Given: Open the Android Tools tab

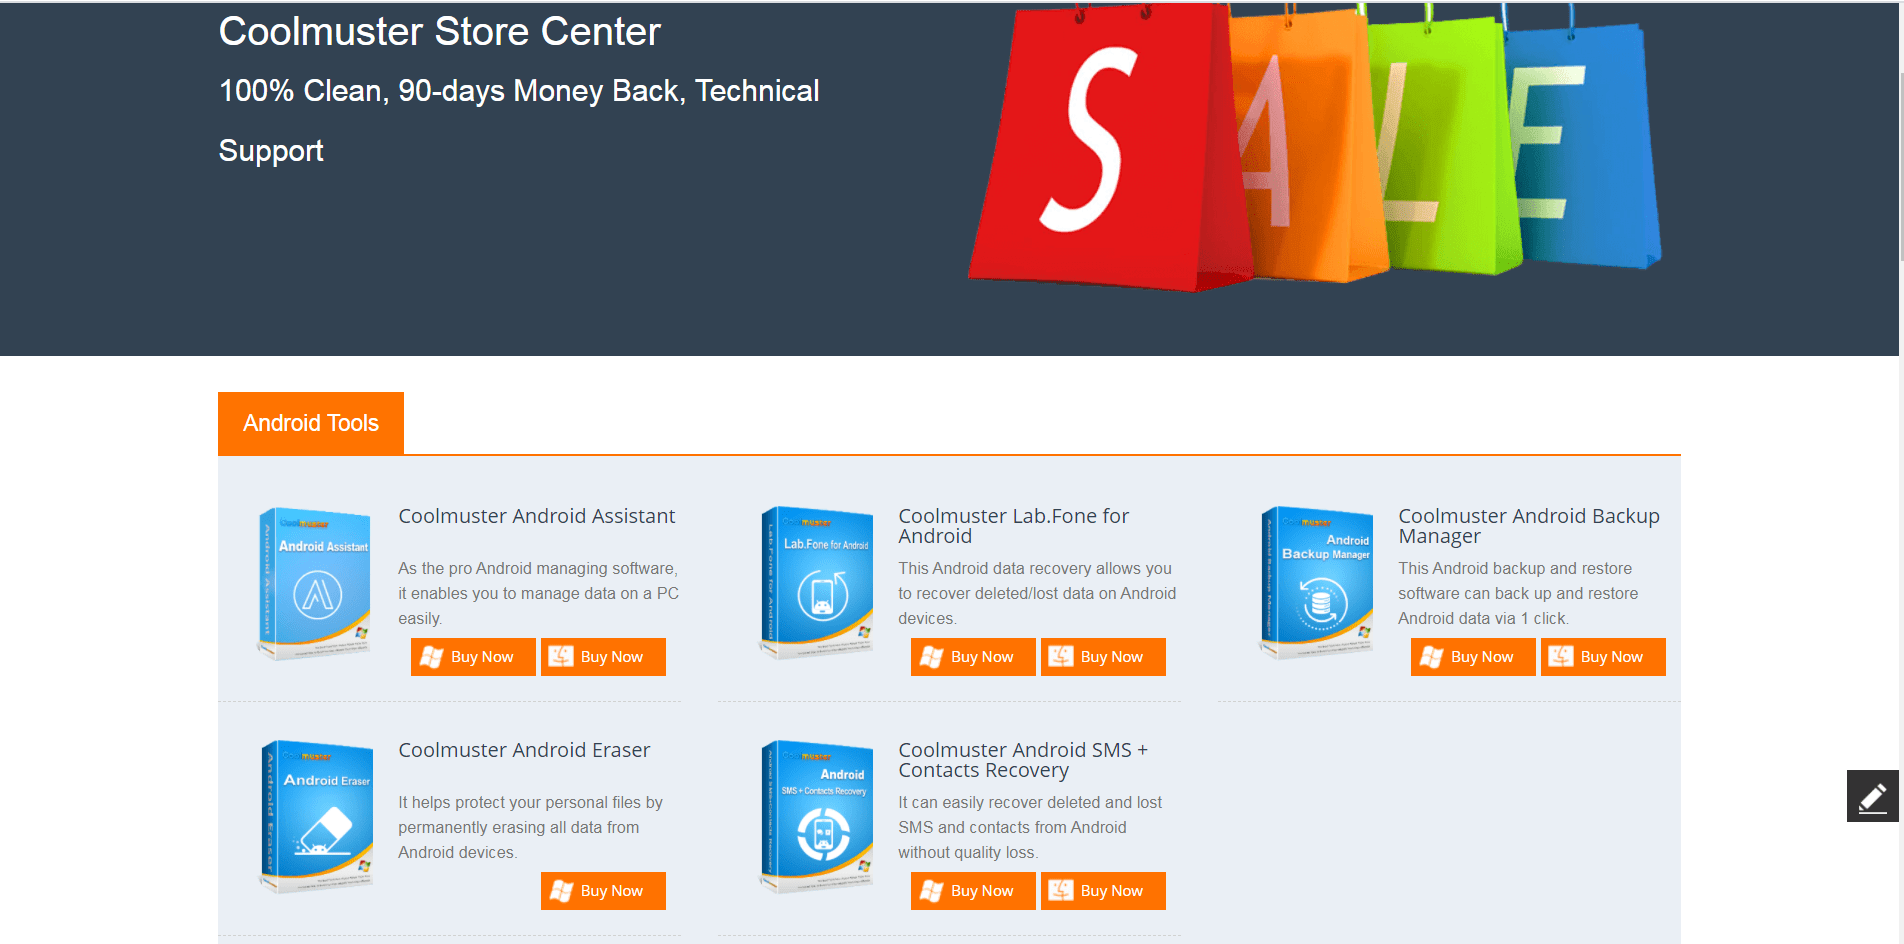Looking at the screenshot, I should pyautogui.click(x=311, y=423).
